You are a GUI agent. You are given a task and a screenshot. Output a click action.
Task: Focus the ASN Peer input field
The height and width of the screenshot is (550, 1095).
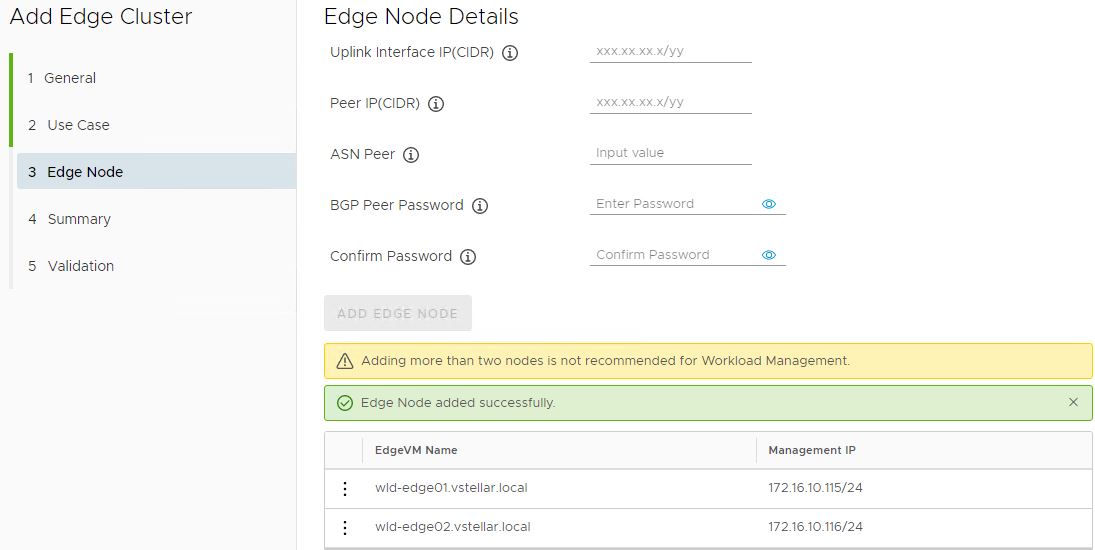tap(670, 153)
